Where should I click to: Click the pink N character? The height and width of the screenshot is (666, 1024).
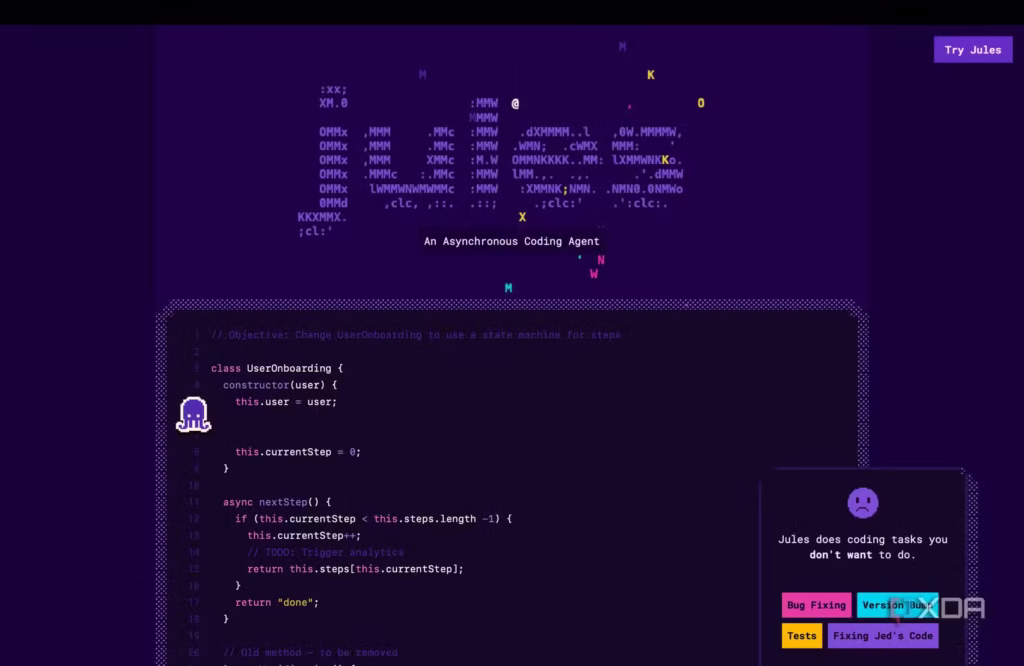point(601,260)
